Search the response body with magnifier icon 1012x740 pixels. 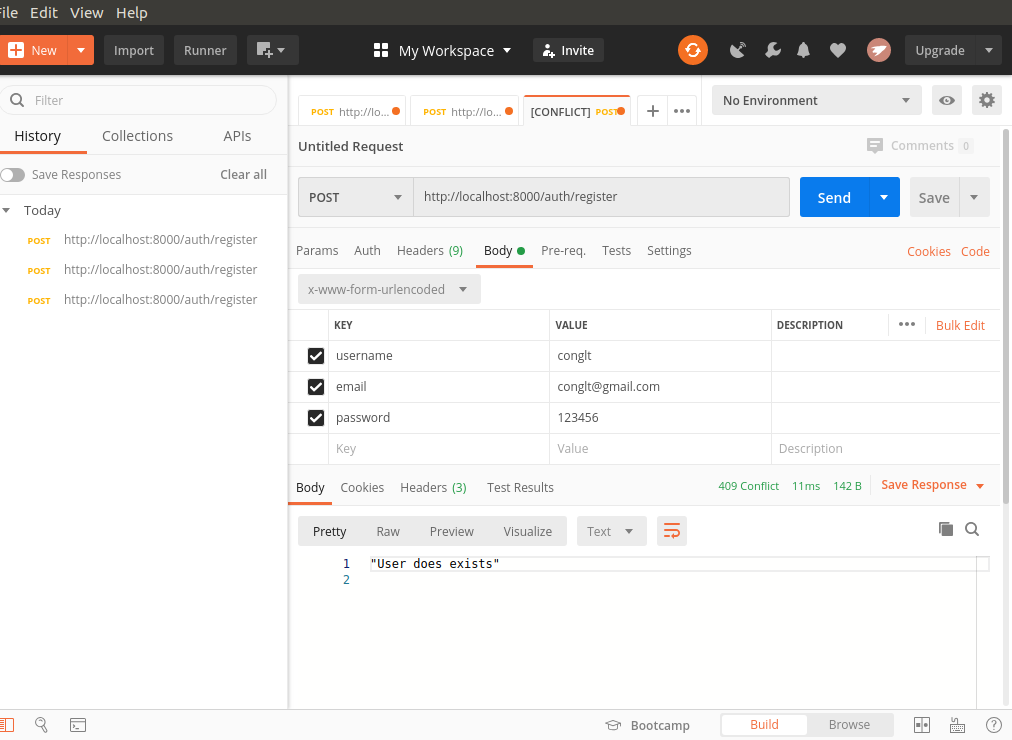click(x=972, y=530)
